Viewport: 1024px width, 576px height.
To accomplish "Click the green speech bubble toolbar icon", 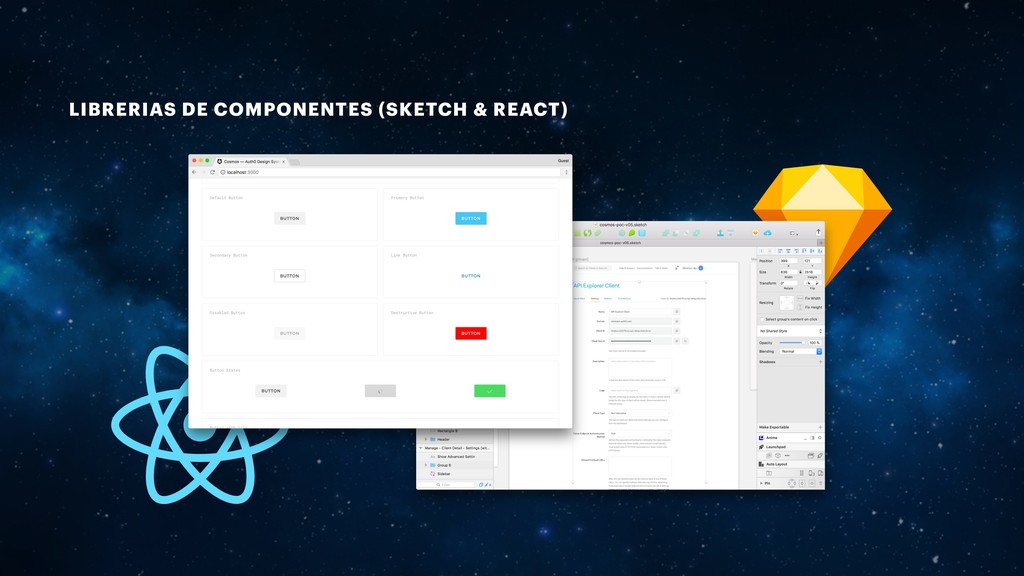I will 632,232.
